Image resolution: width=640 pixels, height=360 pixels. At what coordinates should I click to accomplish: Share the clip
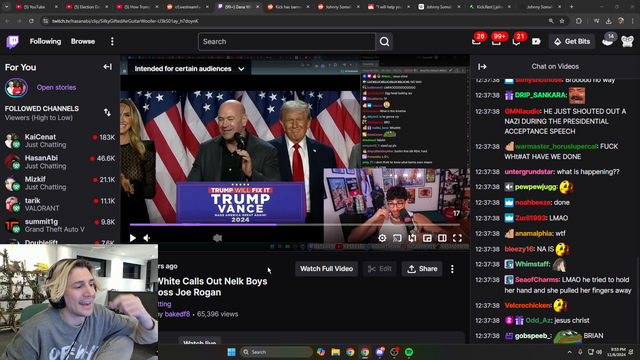tap(422, 269)
